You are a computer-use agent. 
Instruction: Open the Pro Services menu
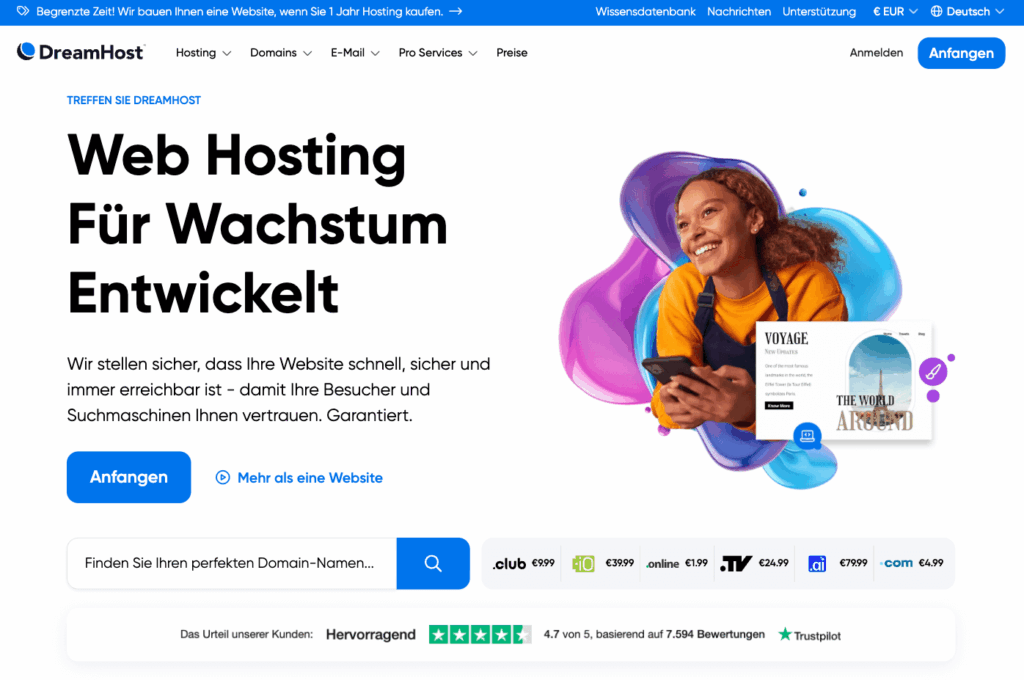click(438, 53)
